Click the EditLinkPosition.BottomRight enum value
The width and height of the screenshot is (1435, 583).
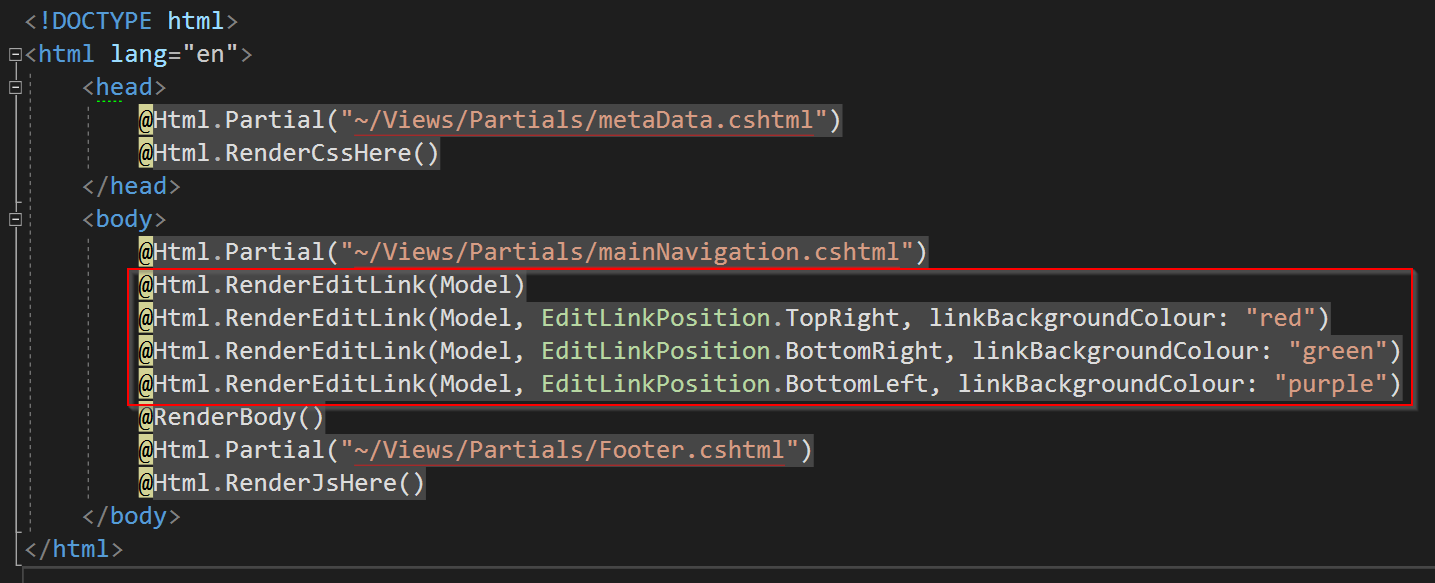[742, 351]
